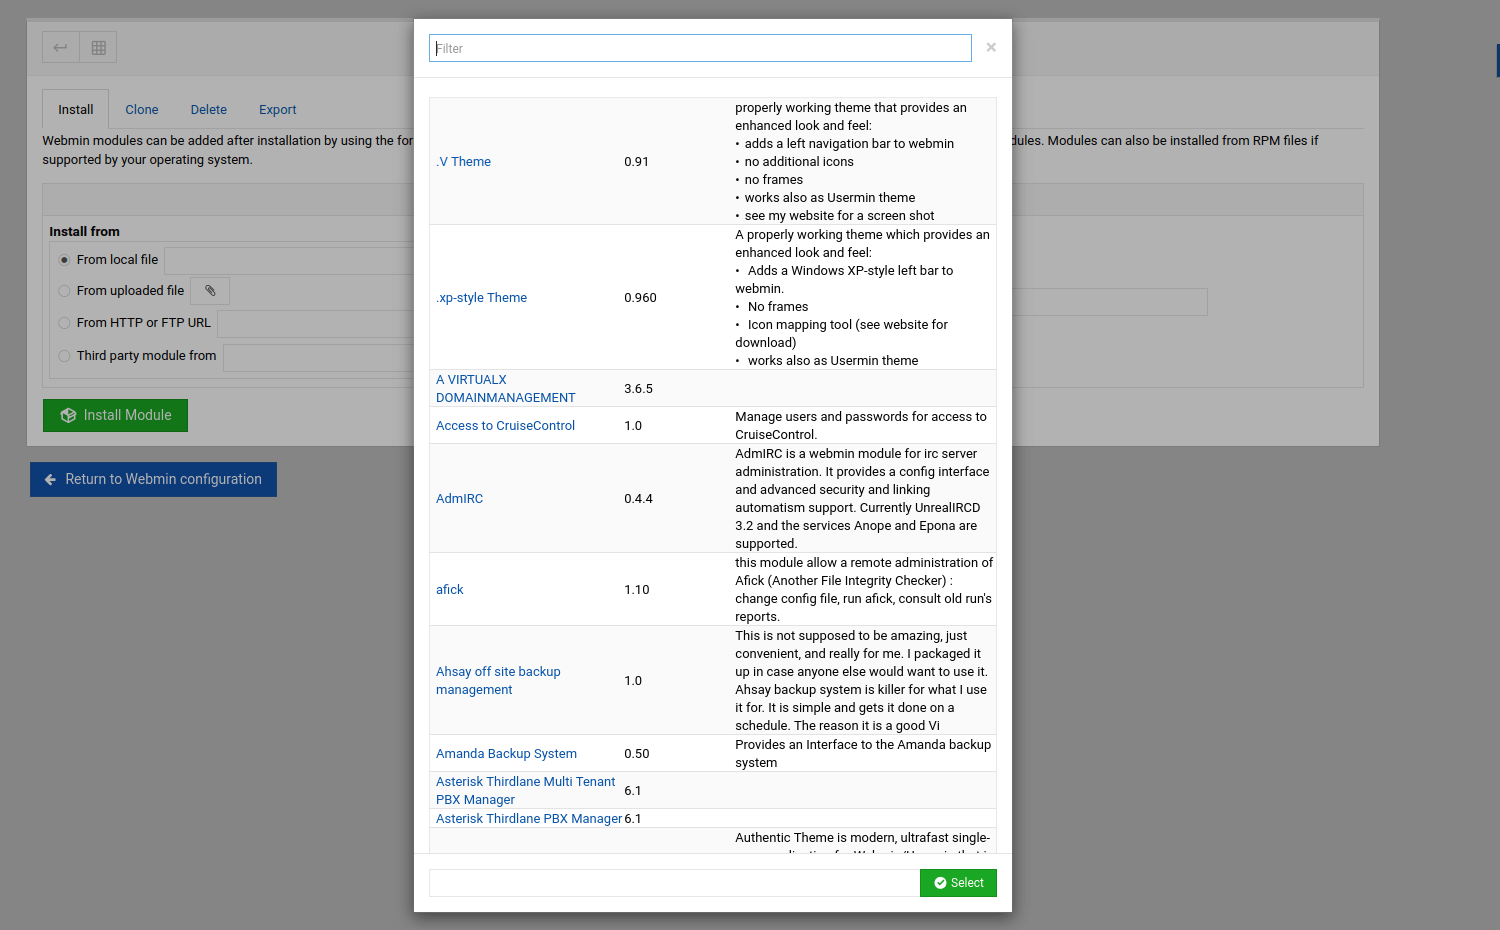1500x930 pixels.
Task: Click the Filter search field
Action: [x=700, y=48]
